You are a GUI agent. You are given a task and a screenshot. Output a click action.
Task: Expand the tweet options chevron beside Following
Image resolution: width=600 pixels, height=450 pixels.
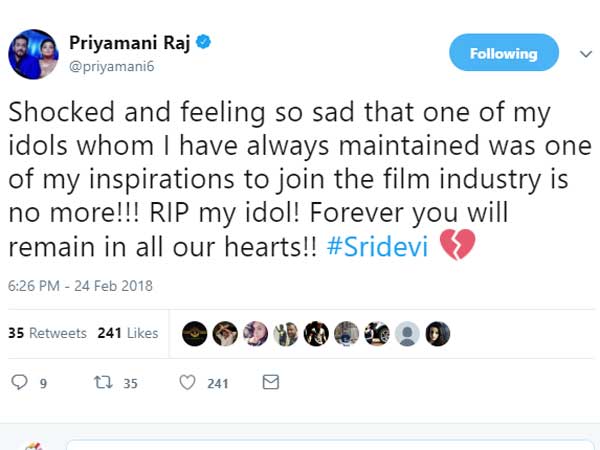(585, 53)
